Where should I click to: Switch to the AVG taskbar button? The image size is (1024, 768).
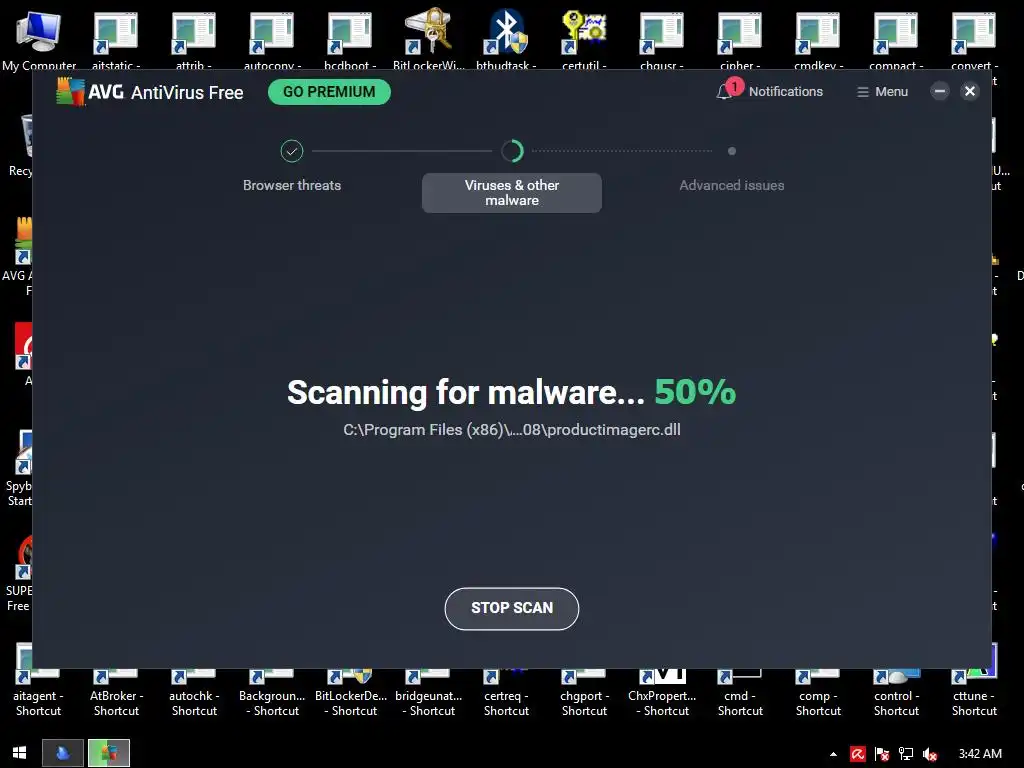[x=109, y=753]
